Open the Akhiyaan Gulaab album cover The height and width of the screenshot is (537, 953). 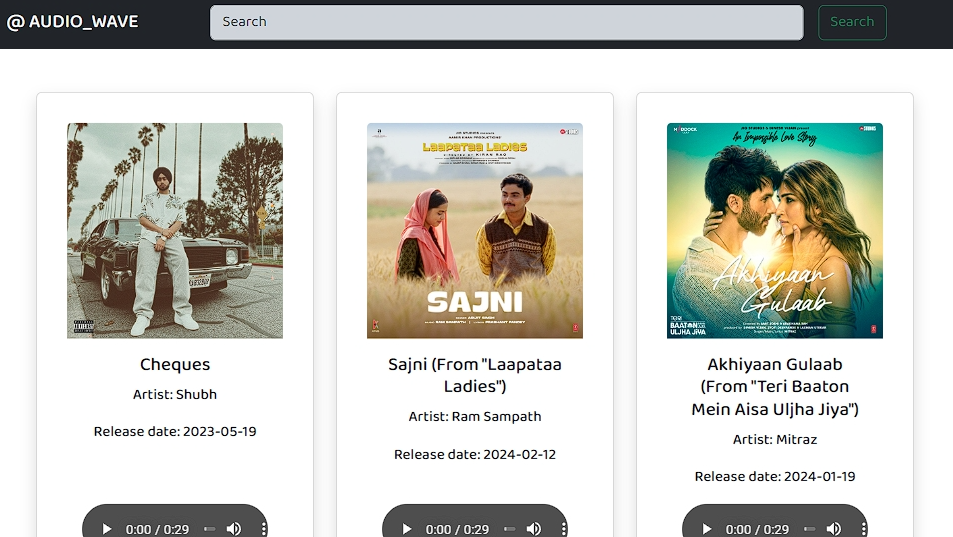tap(775, 231)
